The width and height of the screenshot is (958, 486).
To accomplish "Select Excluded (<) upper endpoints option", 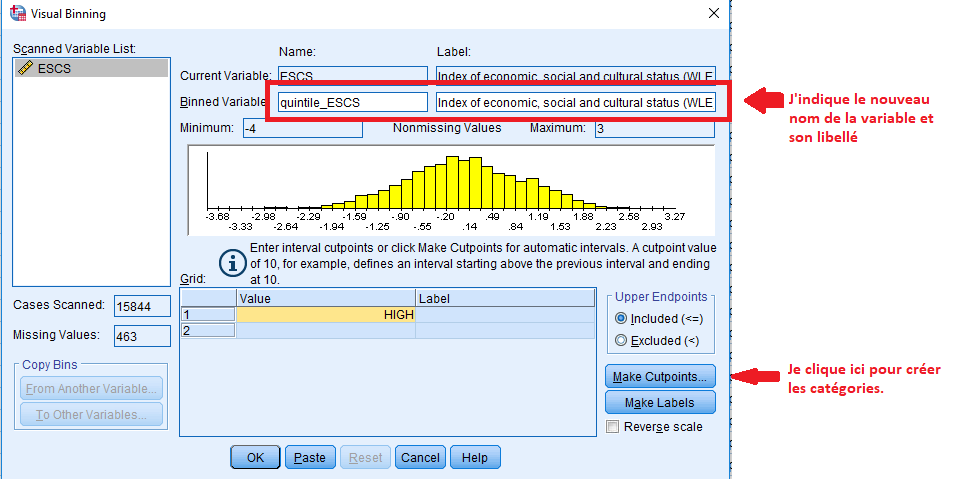I will point(621,341).
